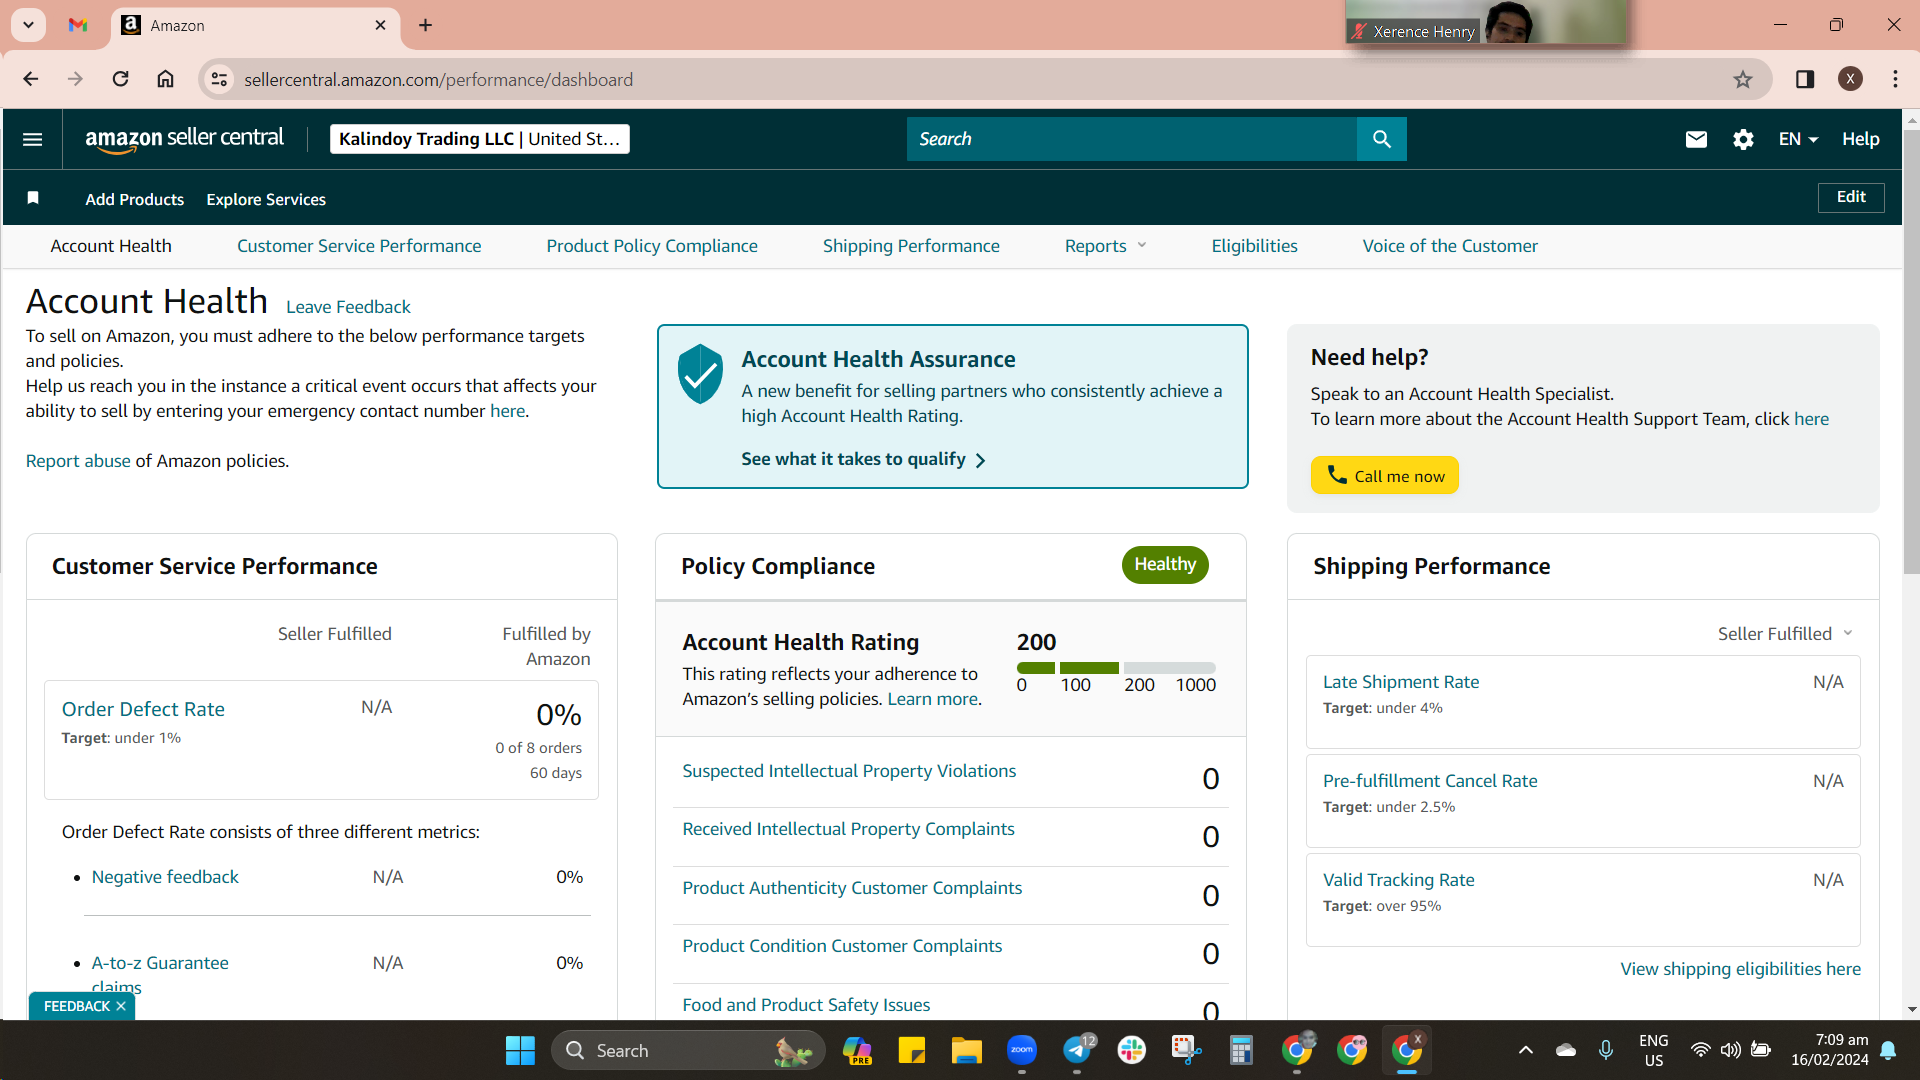This screenshot has height=1080, width=1920.
Task: Open the browser side panel
Action: tap(1805, 80)
